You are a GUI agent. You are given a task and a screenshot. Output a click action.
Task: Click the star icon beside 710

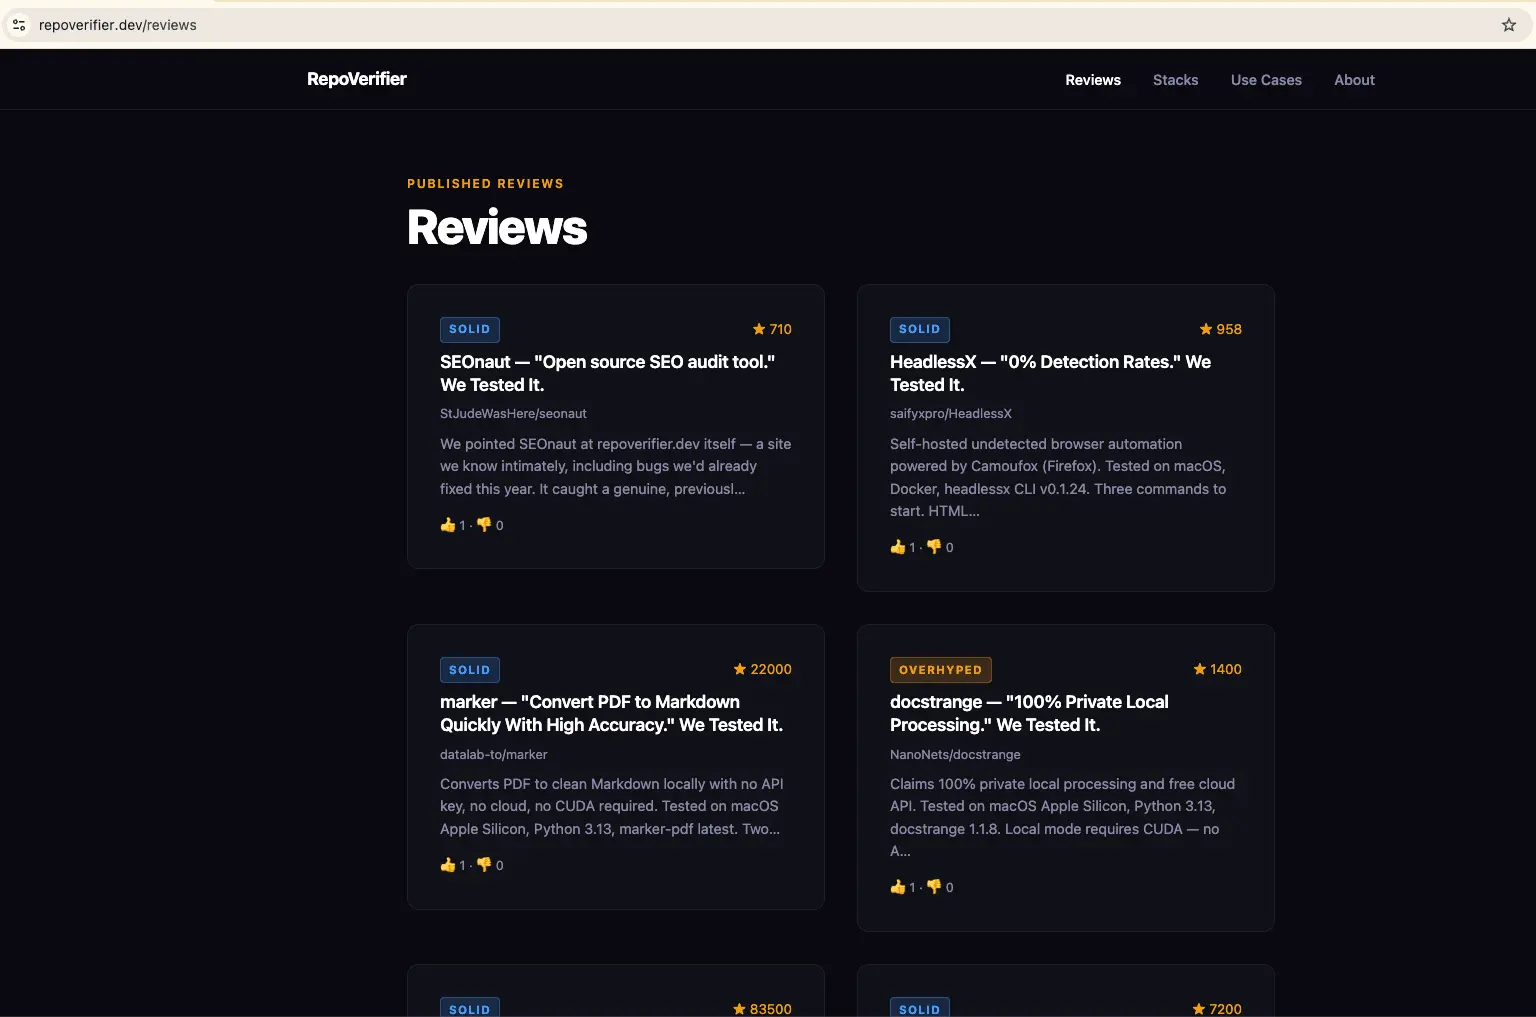[x=759, y=329]
